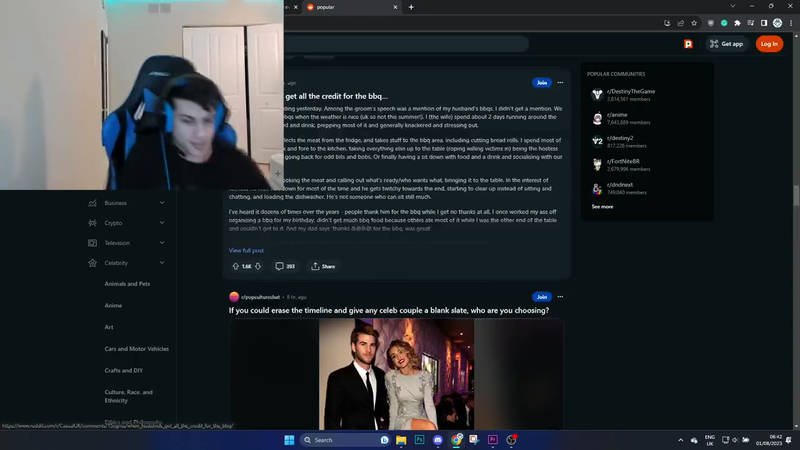
Task: Open the celebrity couple photo
Action: pos(396,374)
